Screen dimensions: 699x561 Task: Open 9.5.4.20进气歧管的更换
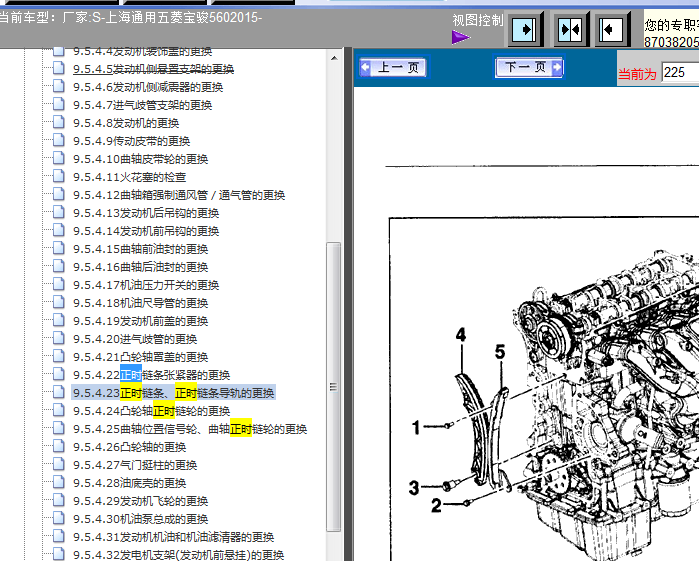click(135, 339)
